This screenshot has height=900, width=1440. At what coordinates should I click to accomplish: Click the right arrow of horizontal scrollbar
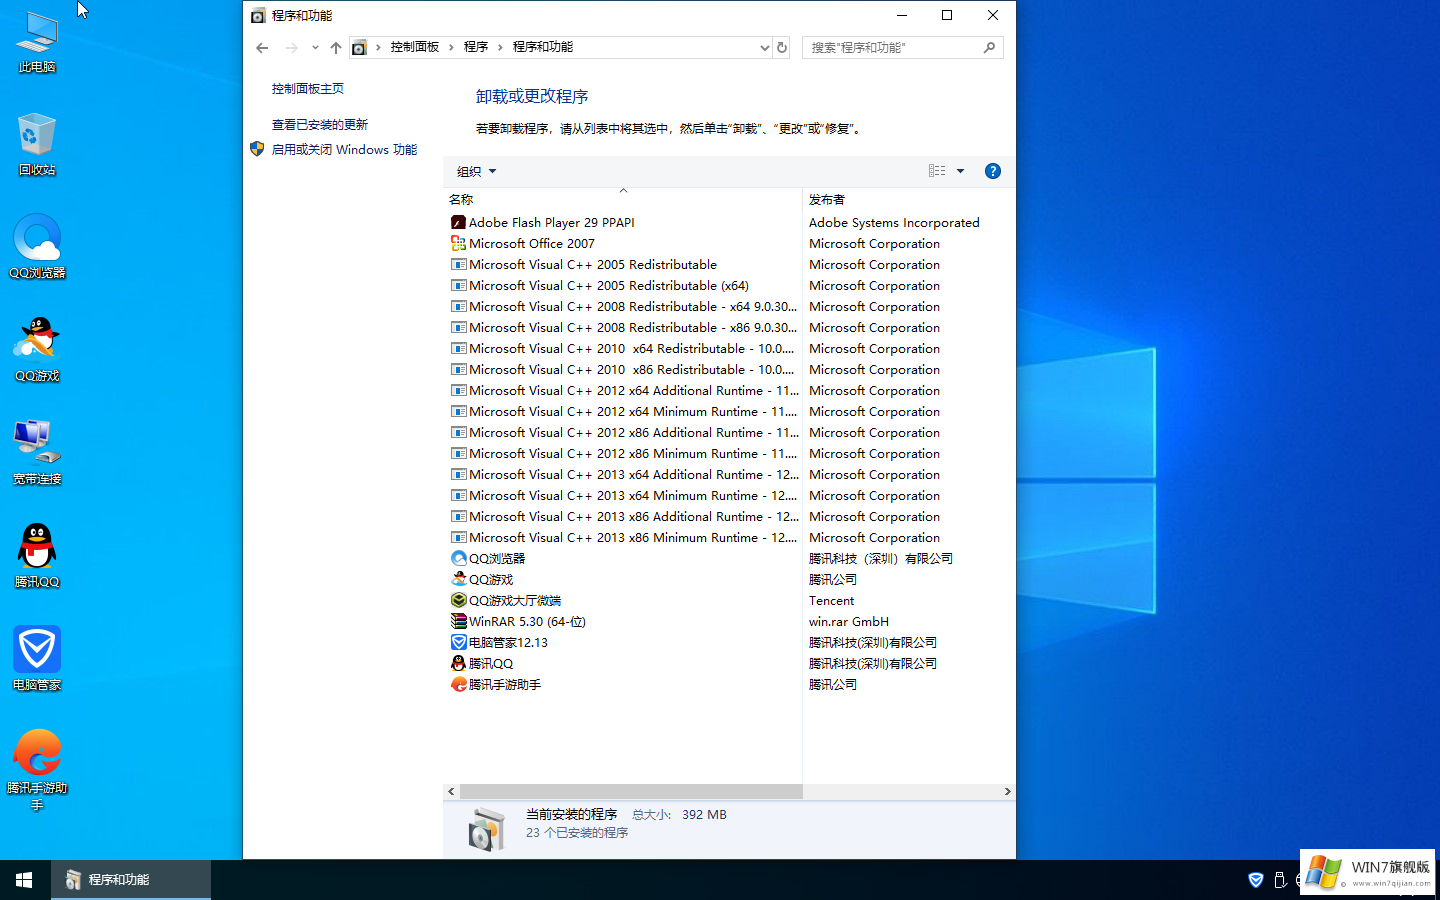pos(1007,791)
